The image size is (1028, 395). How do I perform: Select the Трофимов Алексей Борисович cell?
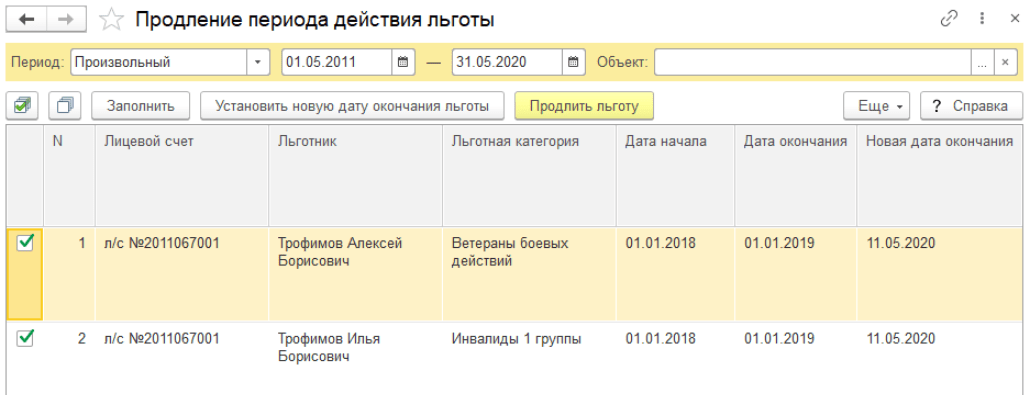point(355,274)
